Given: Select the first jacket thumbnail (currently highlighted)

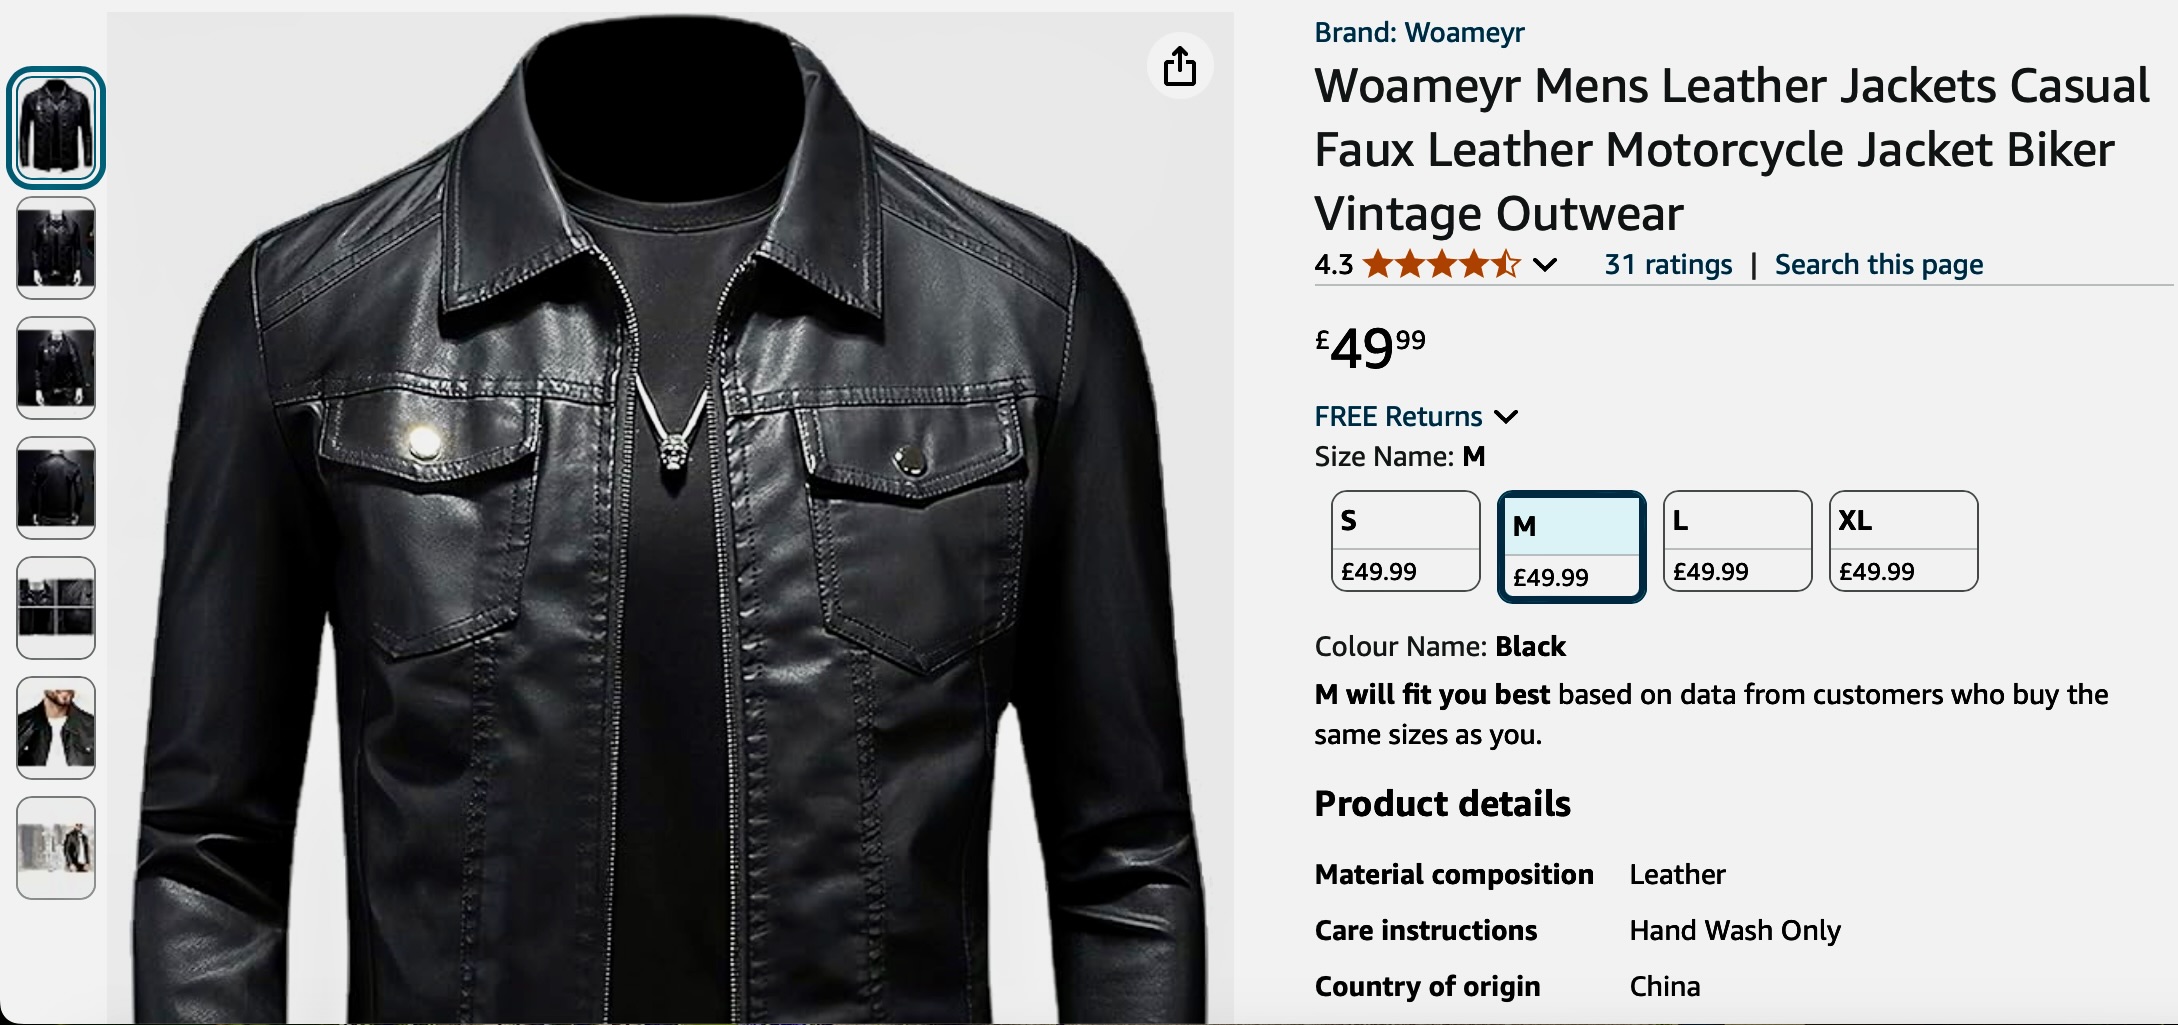Looking at the screenshot, I should pyautogui.click(x=56, y=128).
